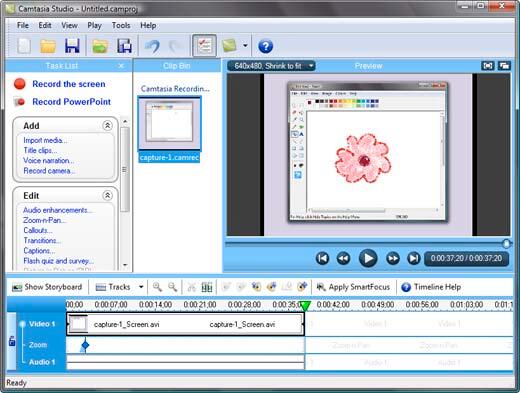Viewport: 520px width, 393px height.
Task: Select capture-1.camrec thumbnail in Clip Bin
Action: (169, 123)
